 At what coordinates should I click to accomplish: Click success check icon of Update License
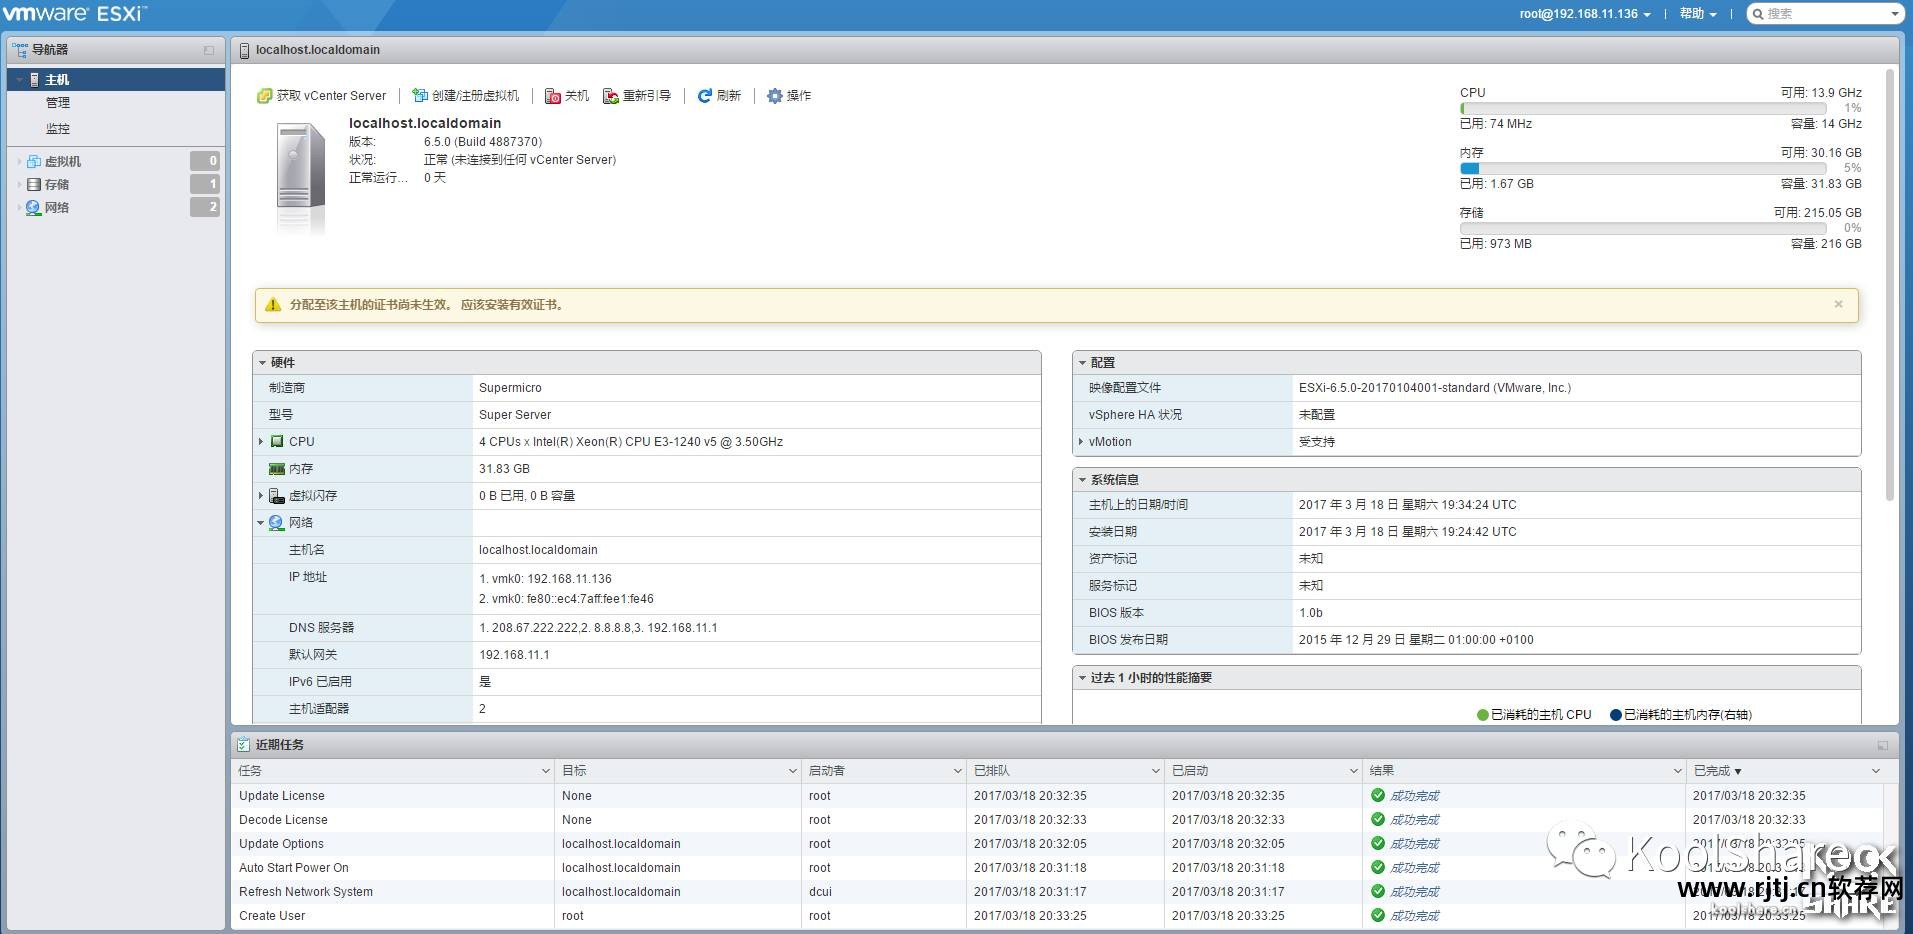[1378, 795]
